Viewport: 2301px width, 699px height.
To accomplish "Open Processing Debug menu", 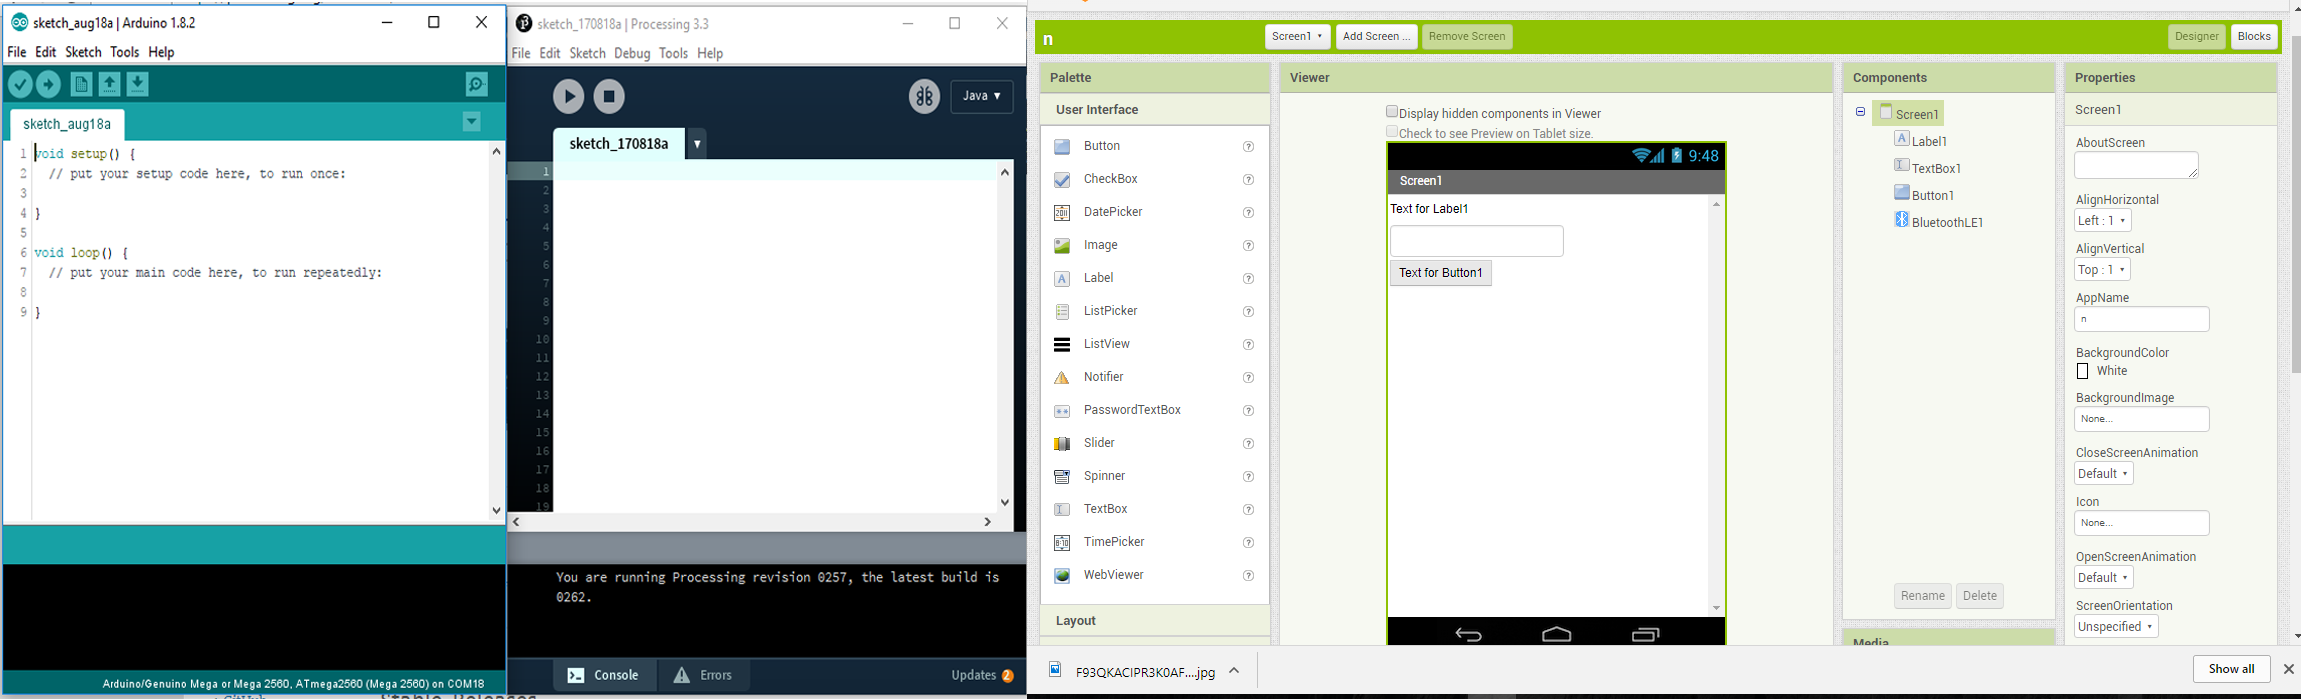I will [632, 54].
